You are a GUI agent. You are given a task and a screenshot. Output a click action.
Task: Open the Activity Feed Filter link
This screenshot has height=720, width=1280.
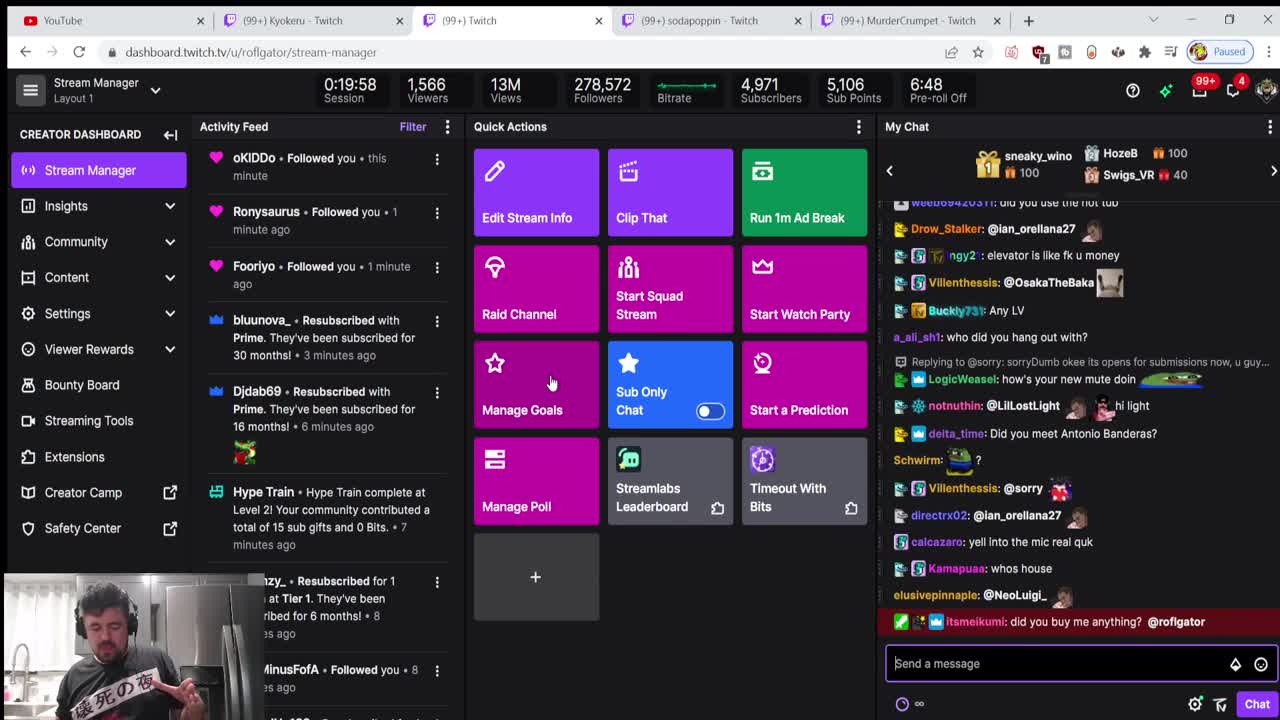pyautogui.click(x=413, y=127)
